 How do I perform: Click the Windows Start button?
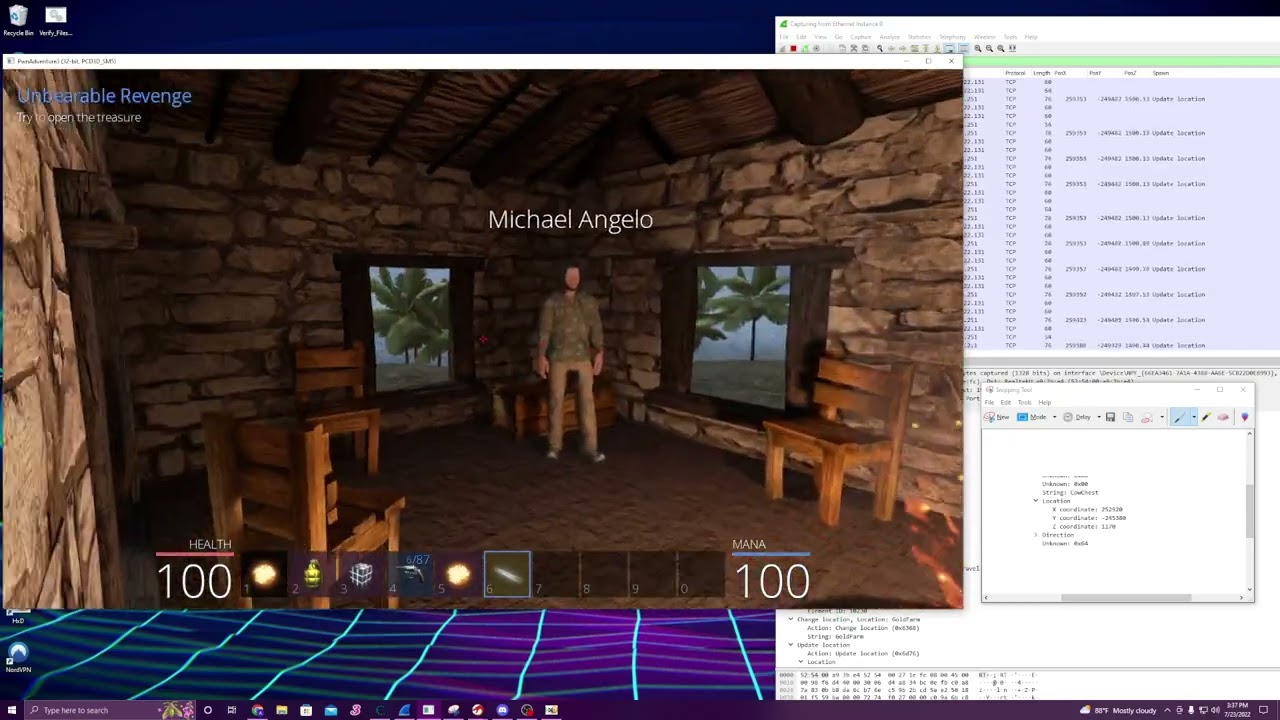coord(12,710)
